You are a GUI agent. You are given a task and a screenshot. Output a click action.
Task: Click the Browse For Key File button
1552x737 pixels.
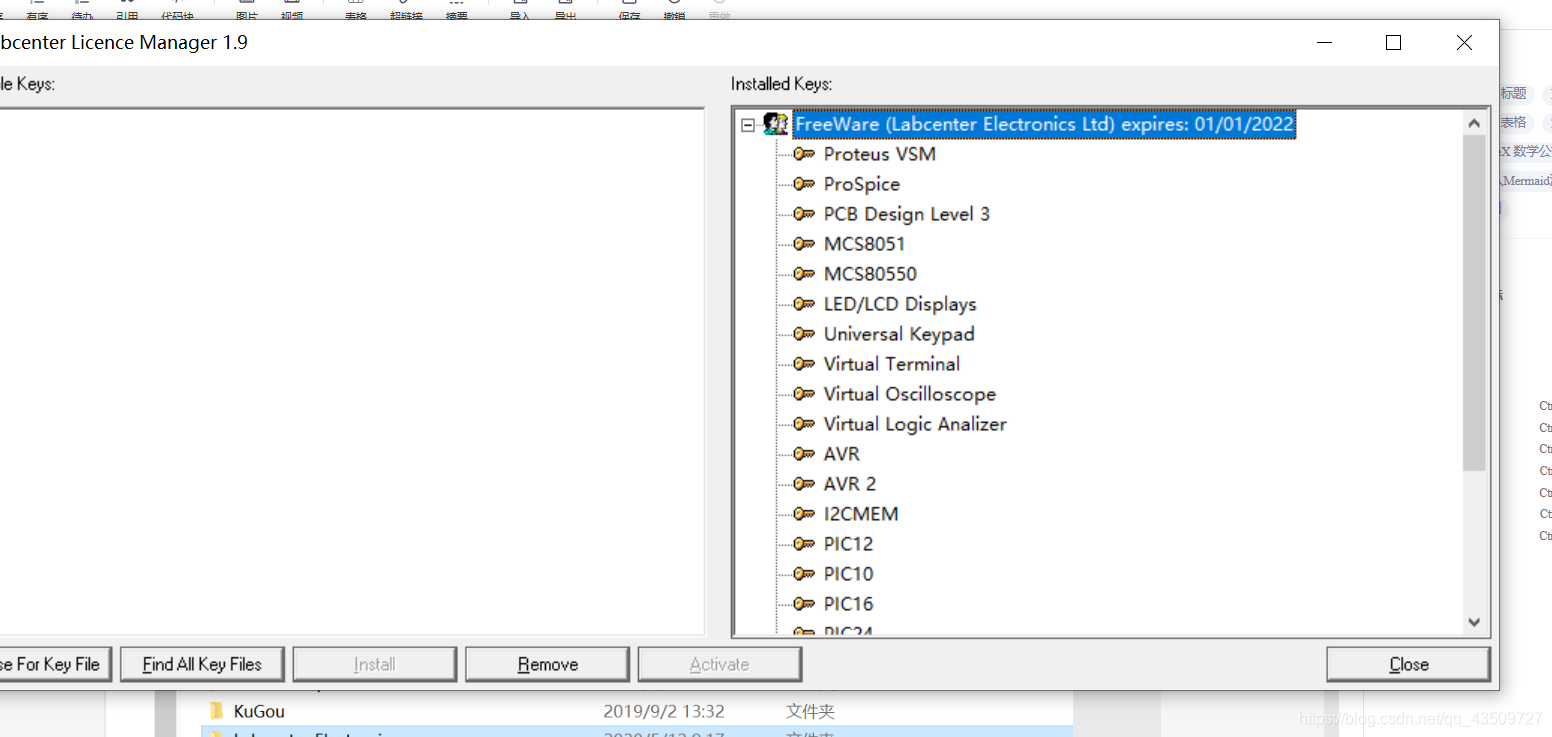[x=54, y=664]
